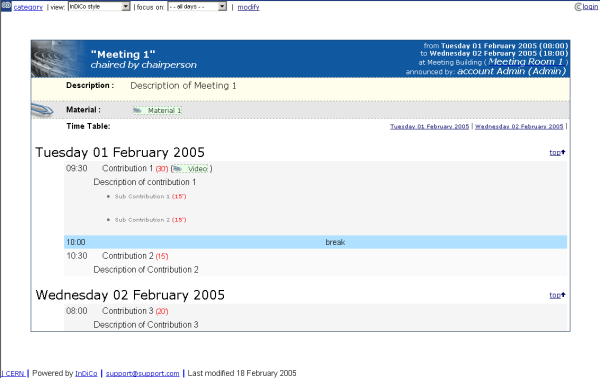
Task: Click Last modified 18 February 2005 text
Action: click(242, 373)
